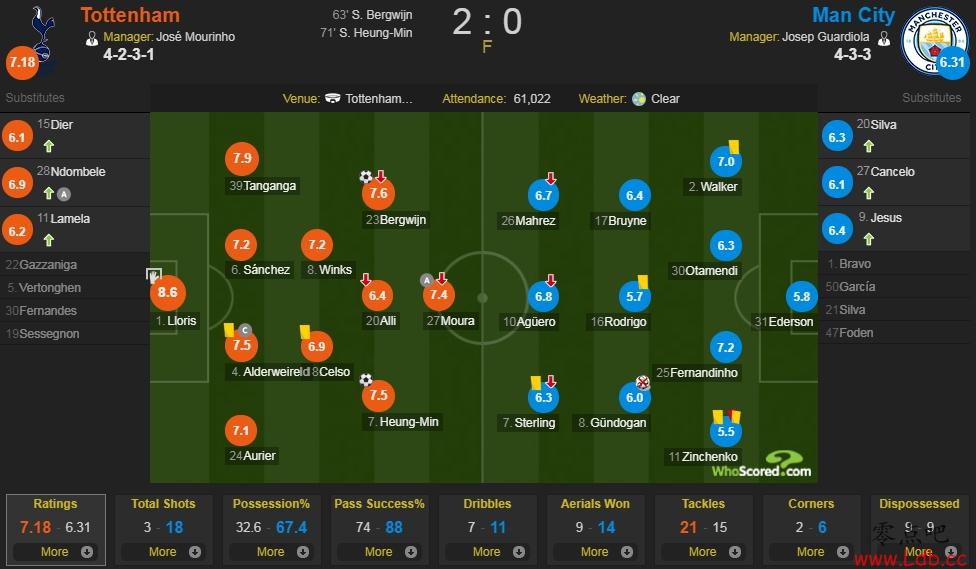Click the weather Clear icon
The width and height of the screenshot is (976, 569).
(639, 99)
